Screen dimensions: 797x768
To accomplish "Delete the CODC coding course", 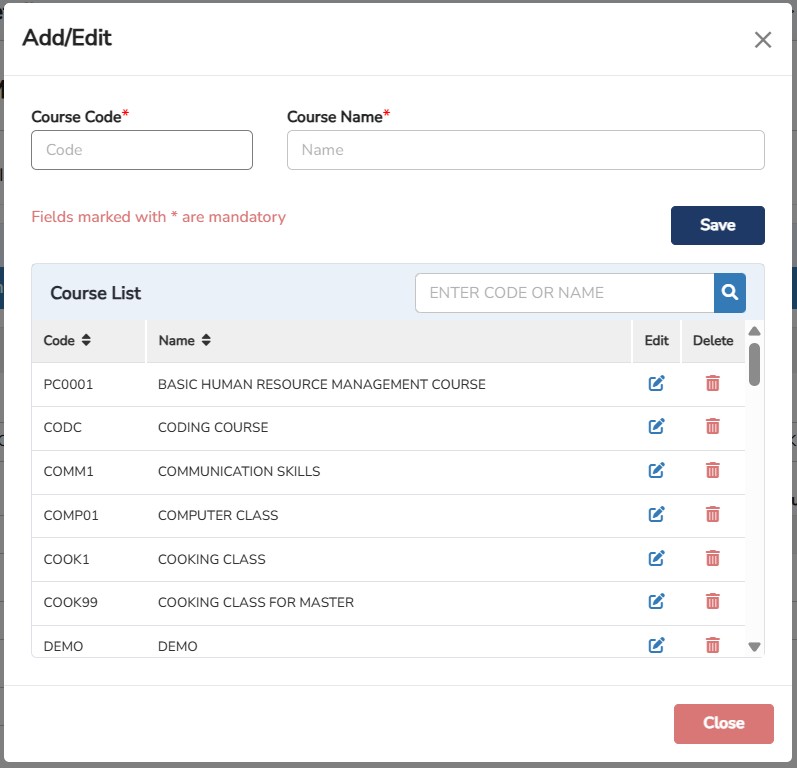I will click(x=712, y=427).
